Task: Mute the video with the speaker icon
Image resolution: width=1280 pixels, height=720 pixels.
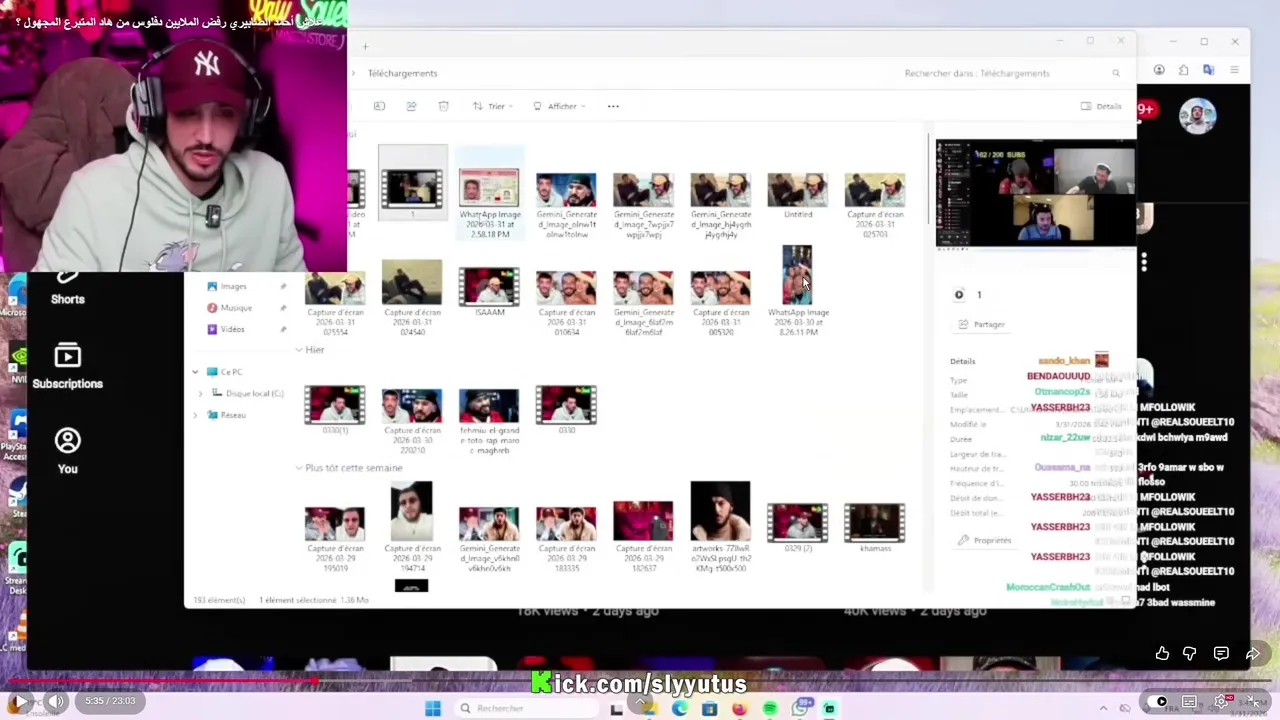Action: click(56, 702)
